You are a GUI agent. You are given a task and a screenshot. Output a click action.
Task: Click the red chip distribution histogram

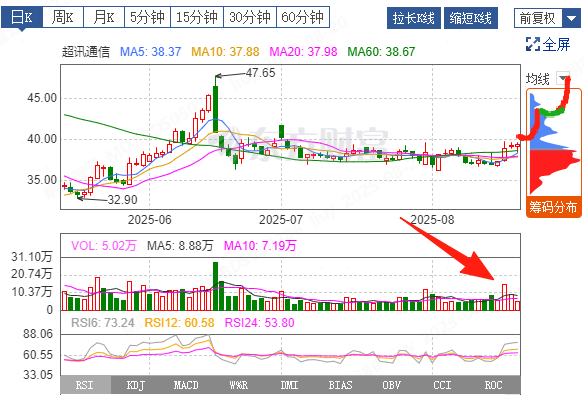pyautogui.click(x=553, y=169)
